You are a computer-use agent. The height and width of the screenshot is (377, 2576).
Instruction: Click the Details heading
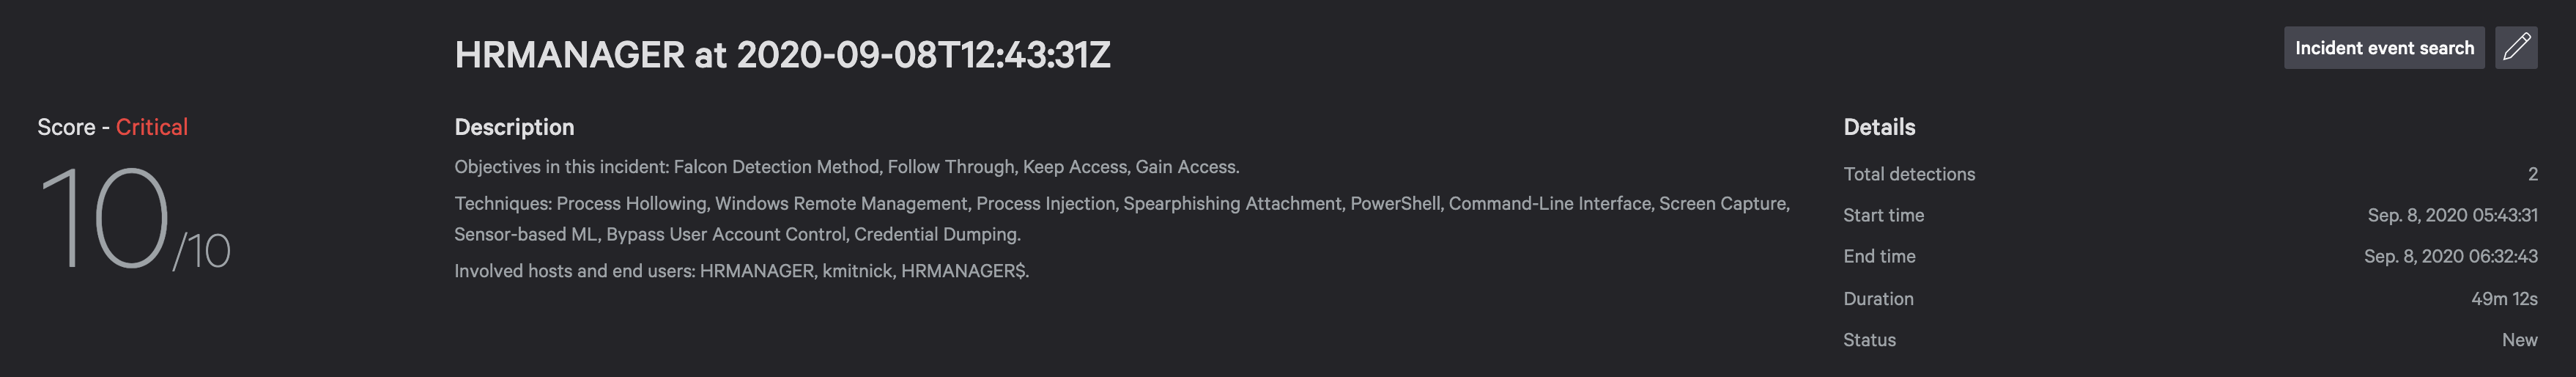1879,127
